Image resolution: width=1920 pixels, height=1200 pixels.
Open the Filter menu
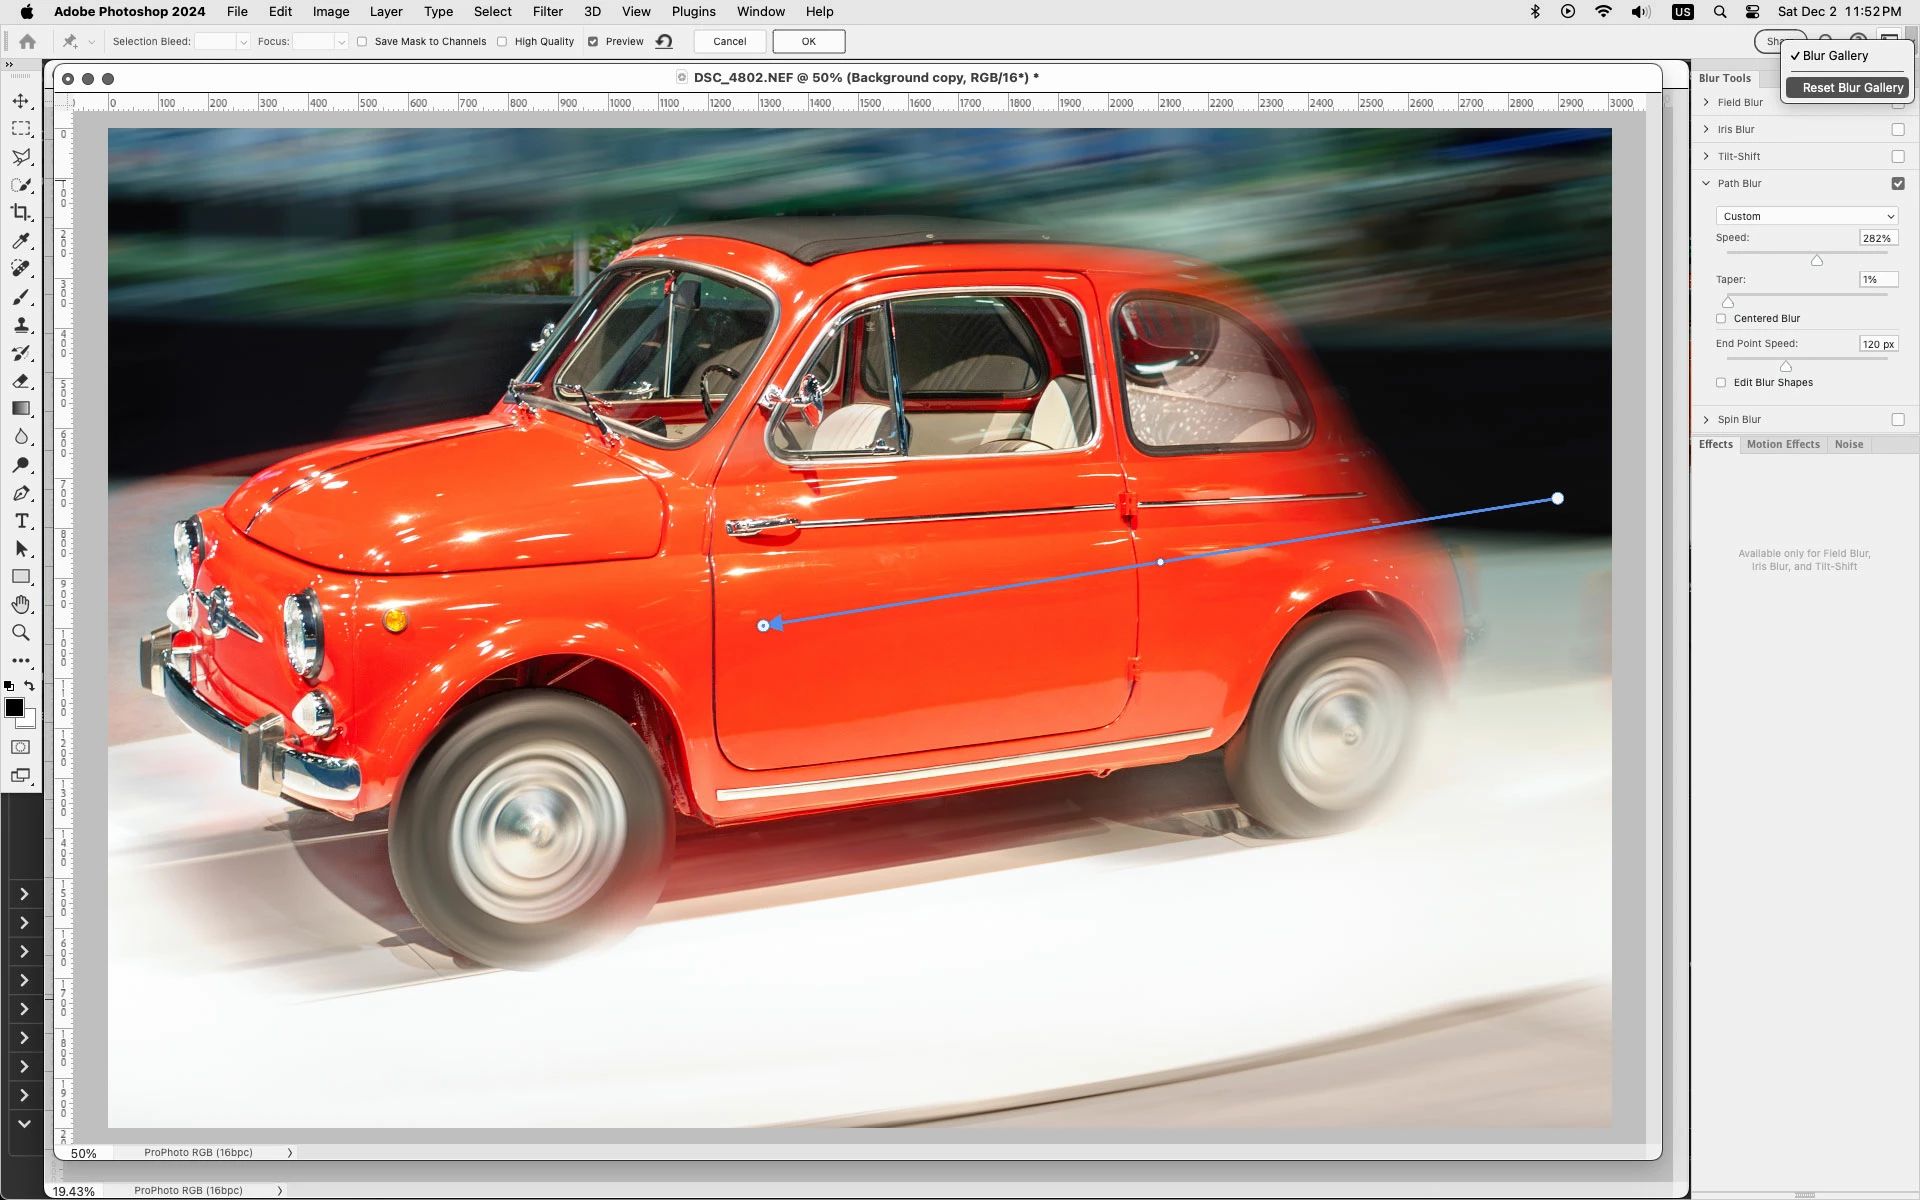click(x=547, y=12)
